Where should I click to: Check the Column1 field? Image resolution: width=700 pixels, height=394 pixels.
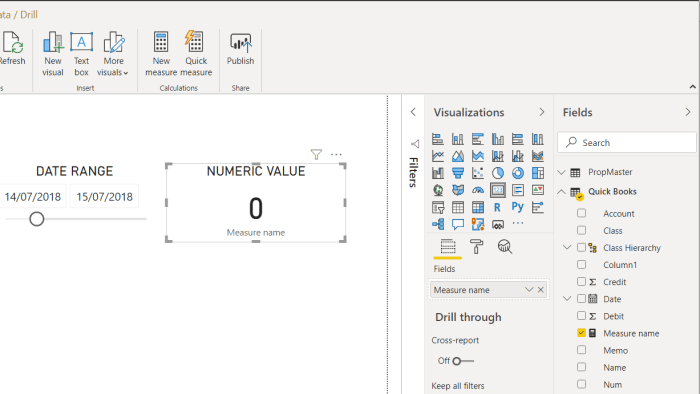[581, 265]
